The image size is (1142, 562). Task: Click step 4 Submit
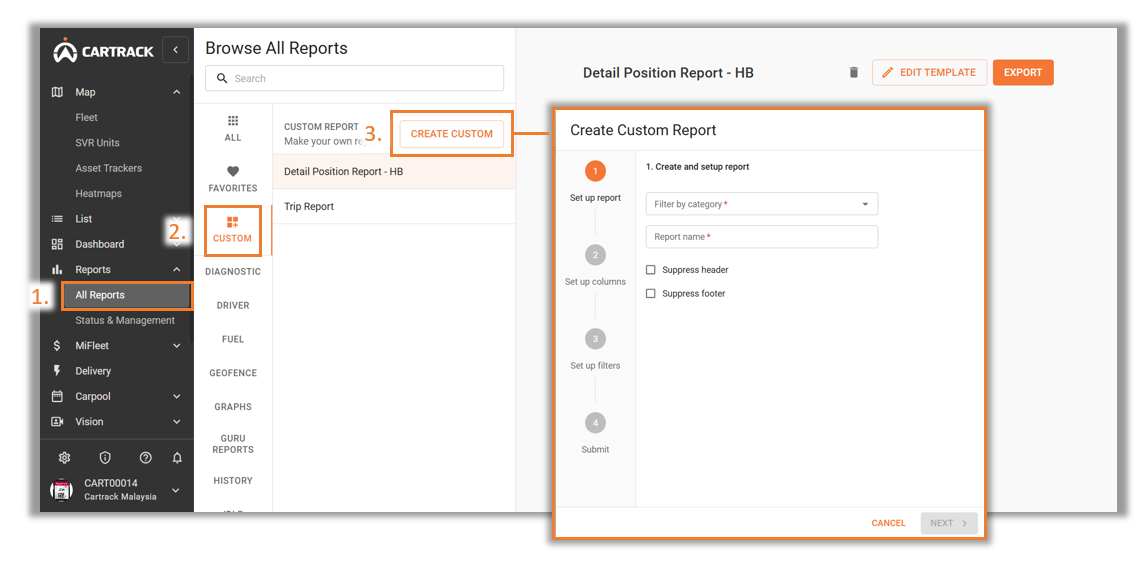tap(595, 433)
